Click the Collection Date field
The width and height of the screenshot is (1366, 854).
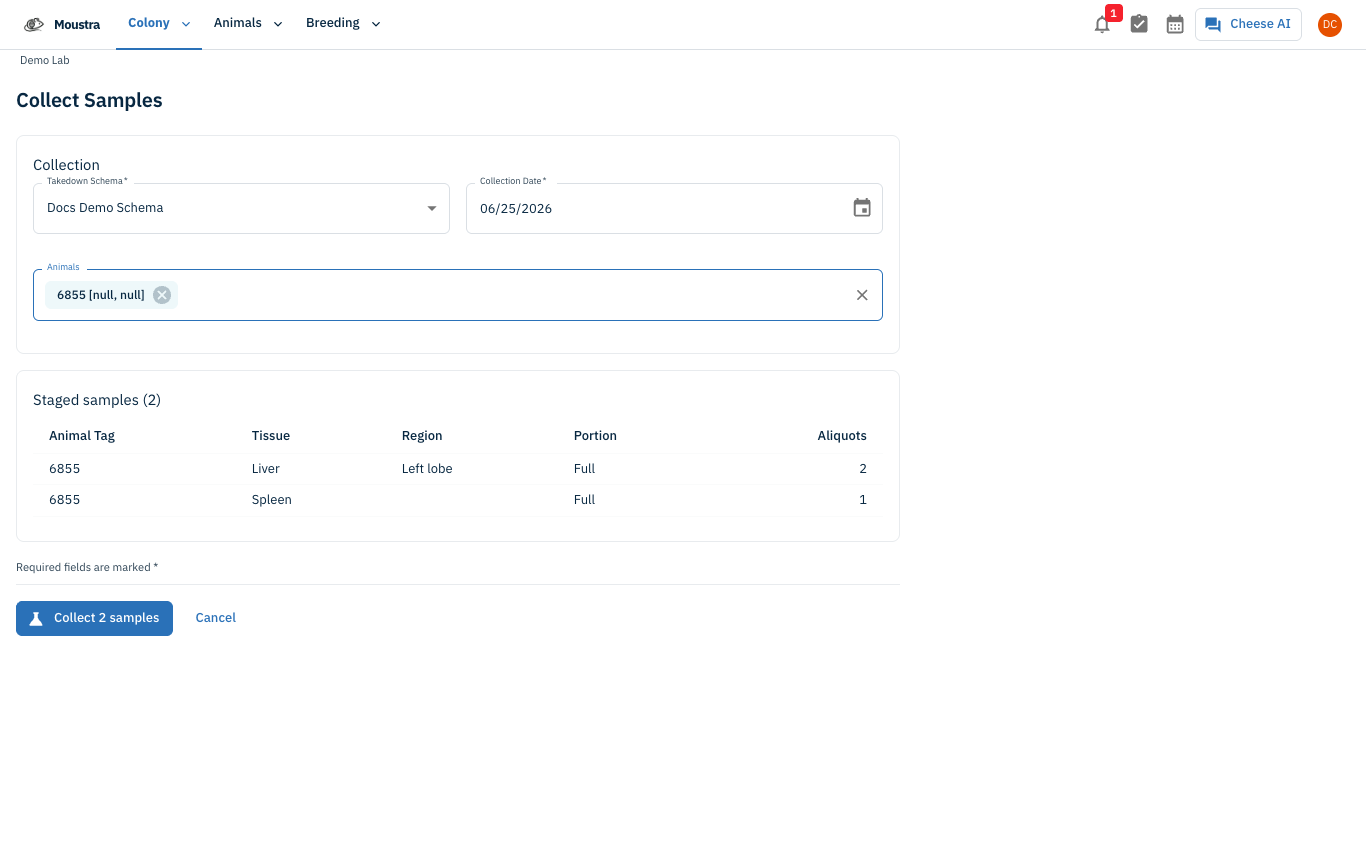pos(674,208)
